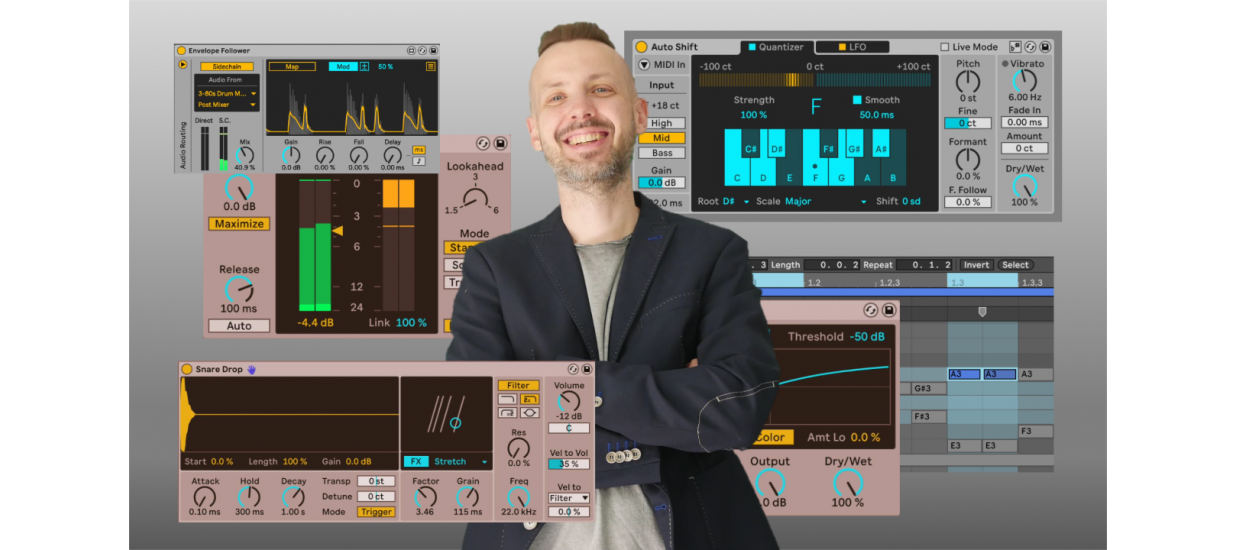
Task: Switch to the LFO tab
Action: click(x=852, y=47)
